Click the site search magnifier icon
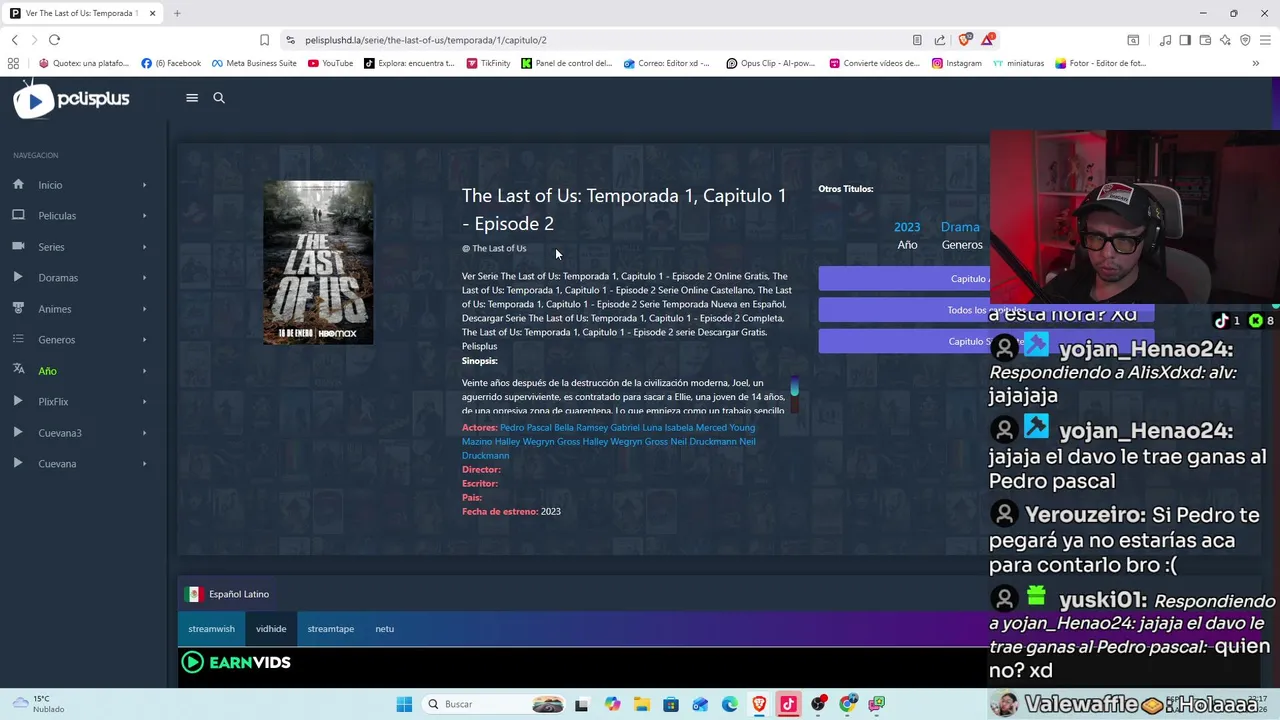Viewport: 1280px width, 720px height. [x=219, y=98]
